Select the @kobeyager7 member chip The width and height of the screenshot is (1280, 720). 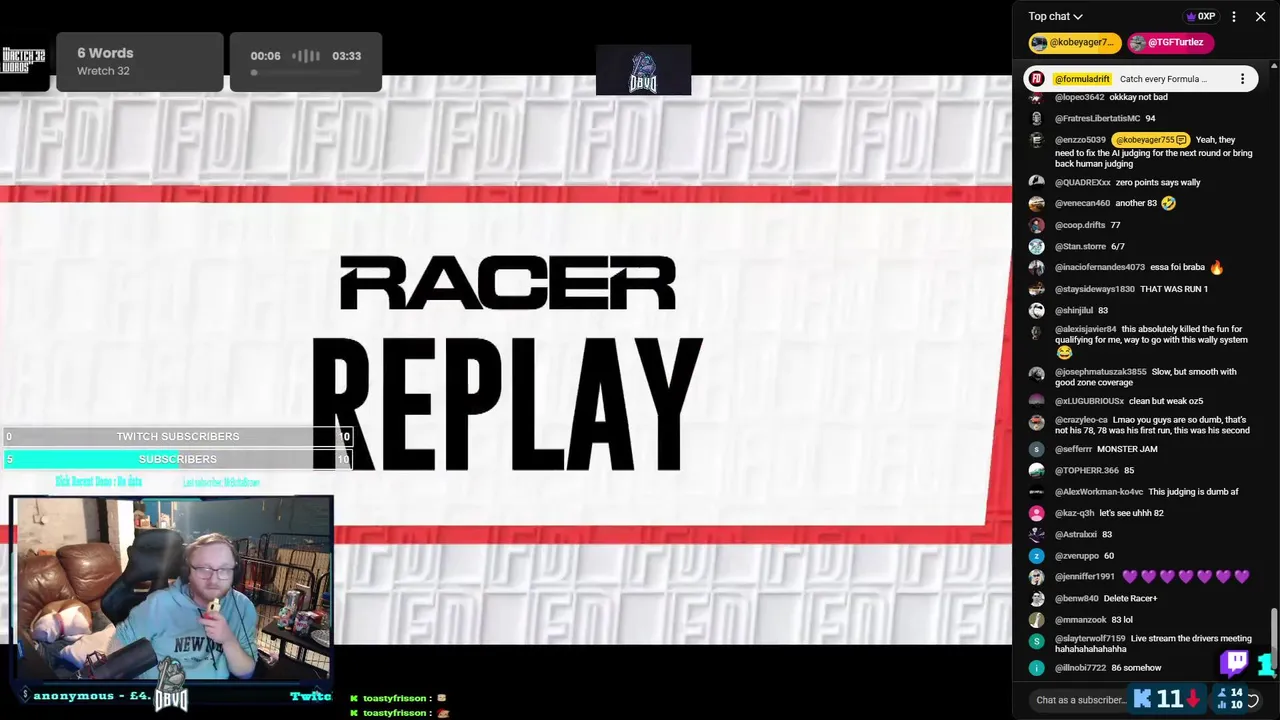(1074, 43)
